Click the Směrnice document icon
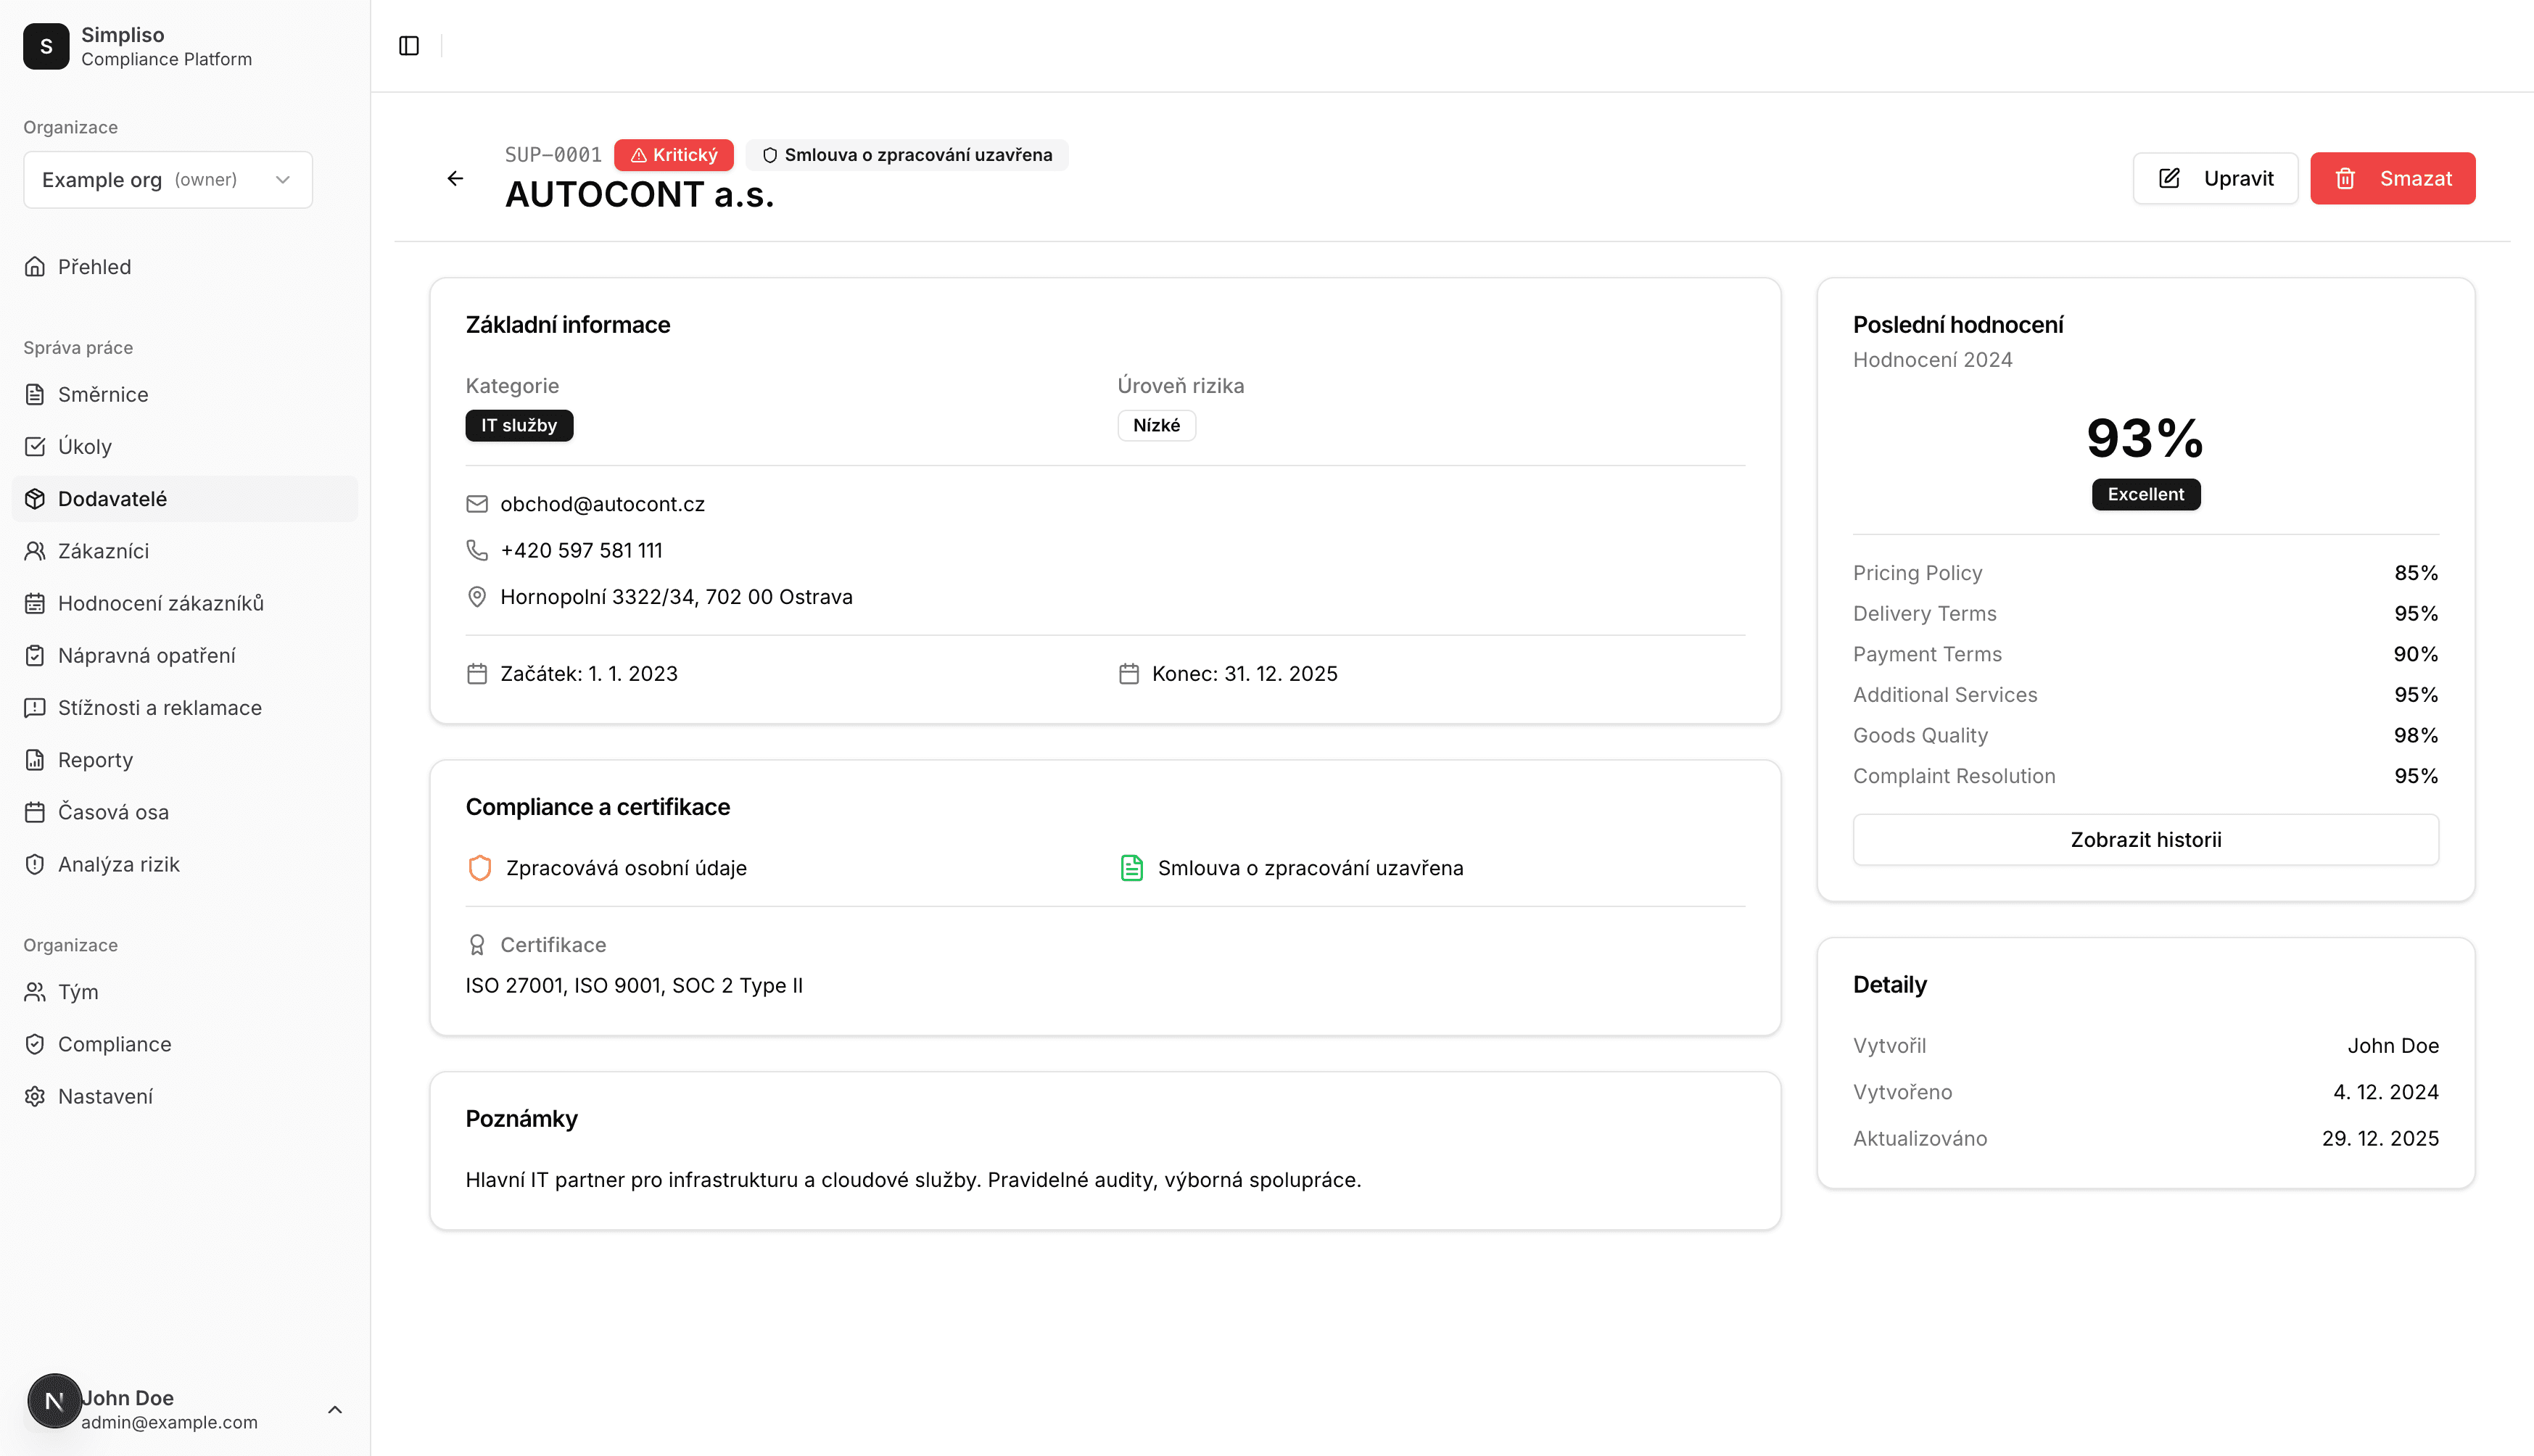 (x=35, y=394)
